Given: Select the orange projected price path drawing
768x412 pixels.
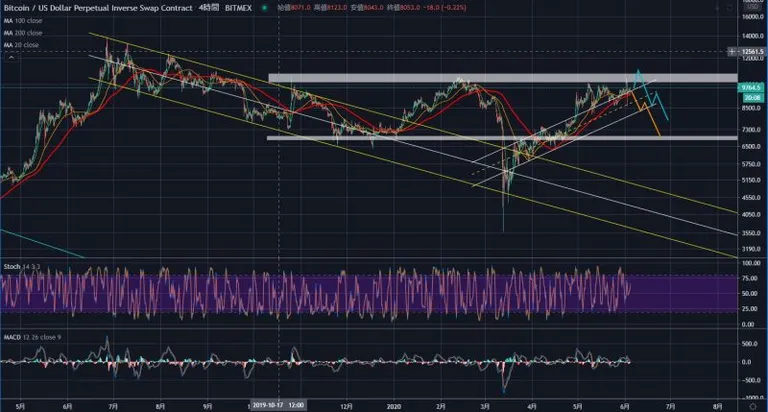Looking at the screenshot, I should (646, 113).
